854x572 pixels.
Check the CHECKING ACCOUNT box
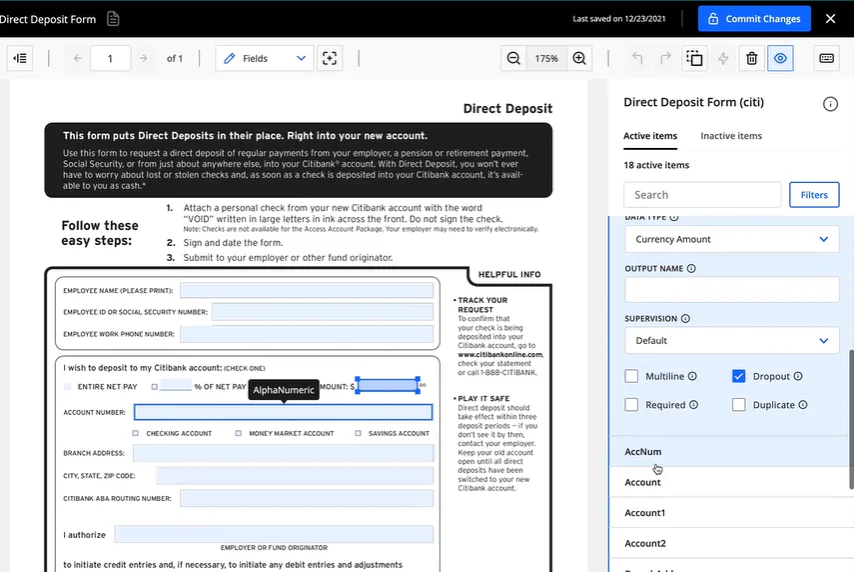tap(136, 434)
